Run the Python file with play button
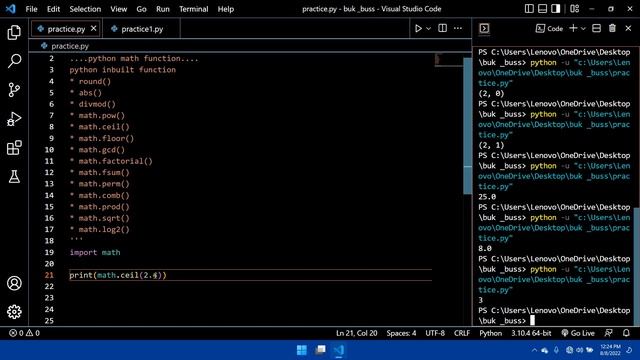The image size is (640, 360). click(x=418, y=29)
